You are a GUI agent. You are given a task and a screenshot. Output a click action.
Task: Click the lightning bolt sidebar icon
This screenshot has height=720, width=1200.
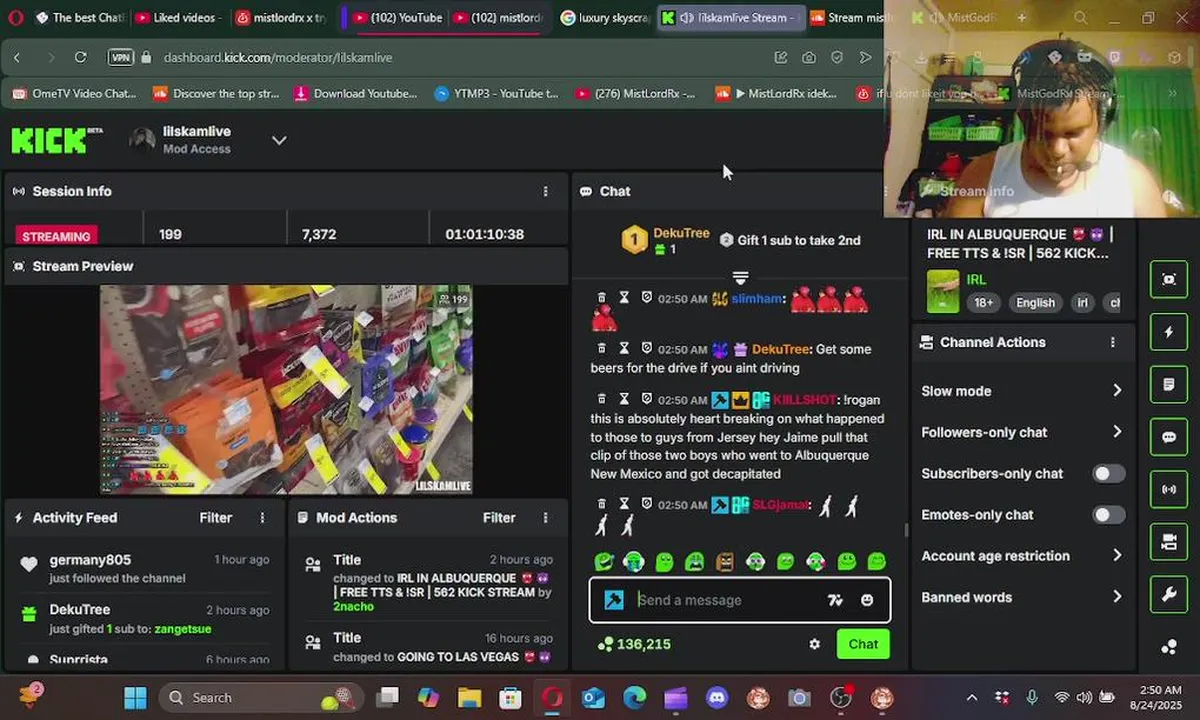(1169, 332)
